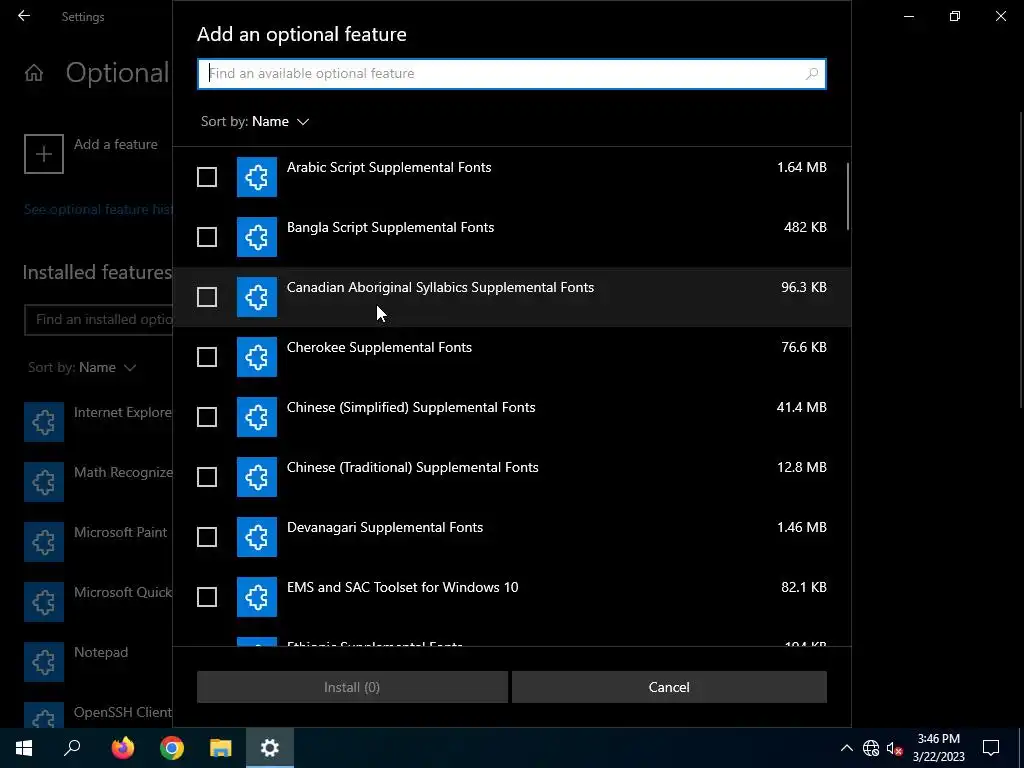Image resolution: width=1024 pixels, height=768 pixels.
Task: Click the Add a feature label
Action: point(116,144)
